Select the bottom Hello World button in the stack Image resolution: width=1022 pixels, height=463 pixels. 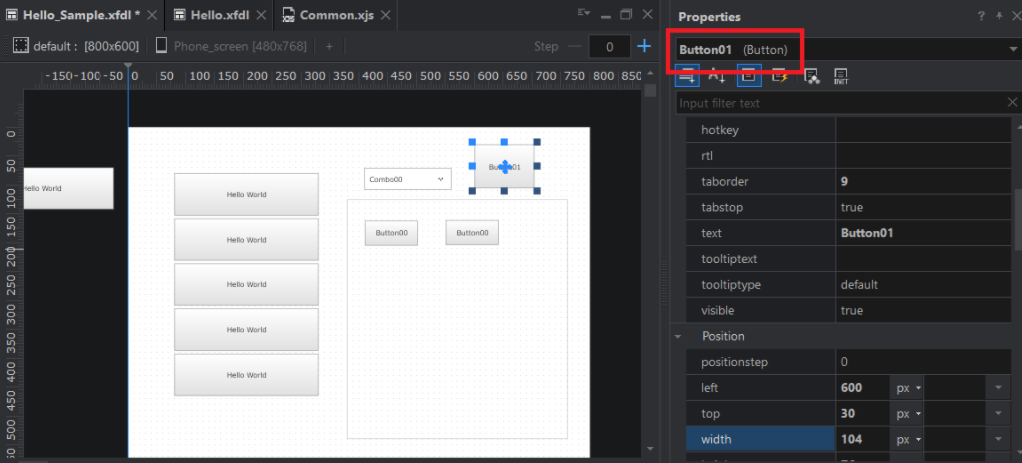click(246, 375)
